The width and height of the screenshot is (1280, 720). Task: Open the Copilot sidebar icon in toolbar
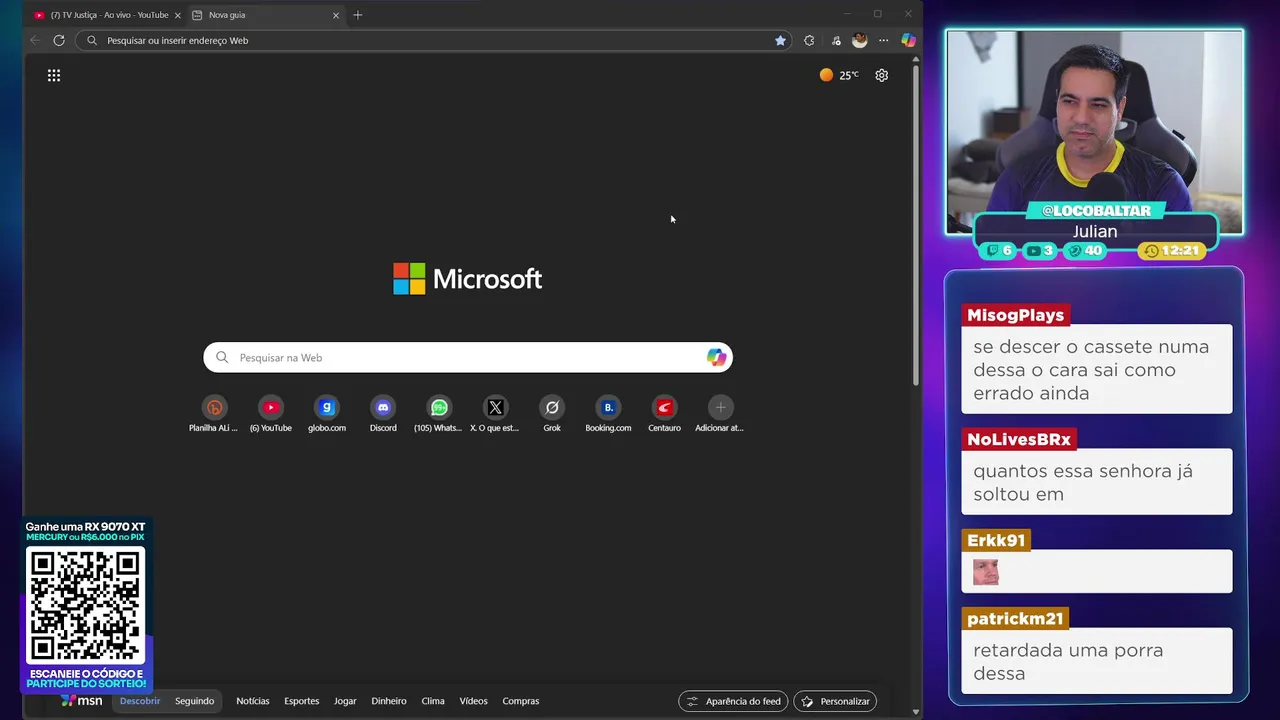coord(908,40)
